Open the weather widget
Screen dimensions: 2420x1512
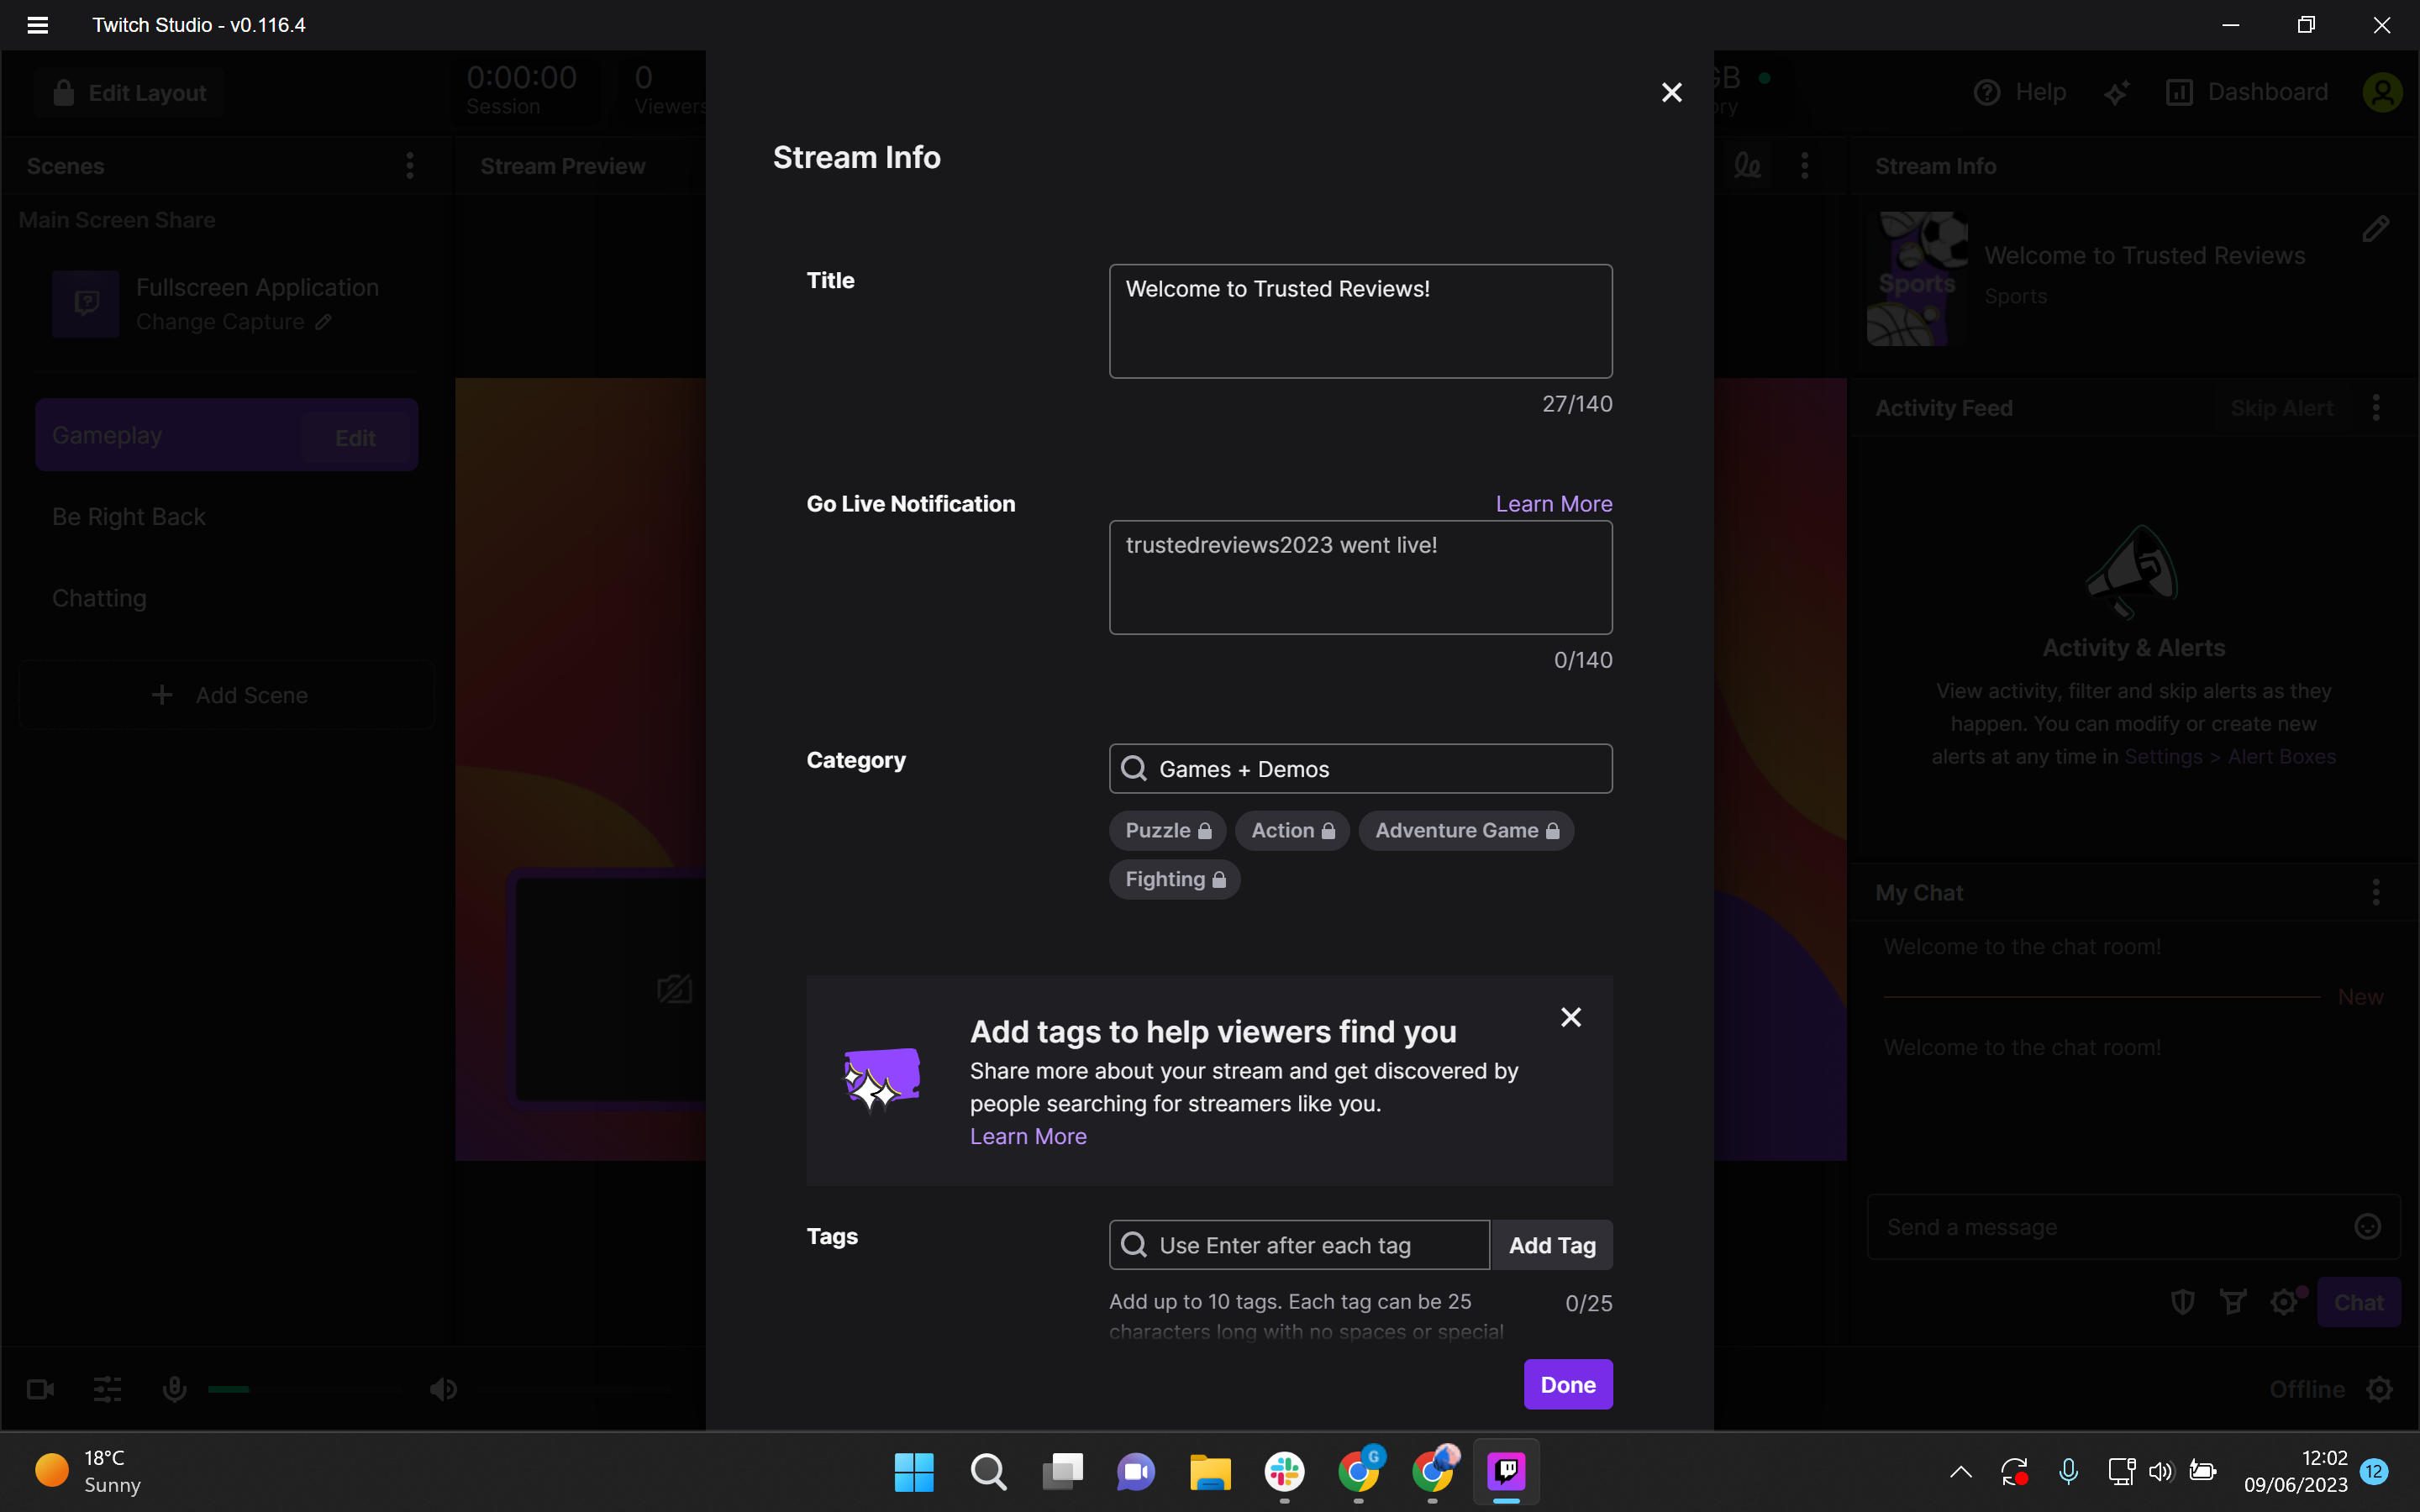pos(90,1471)
